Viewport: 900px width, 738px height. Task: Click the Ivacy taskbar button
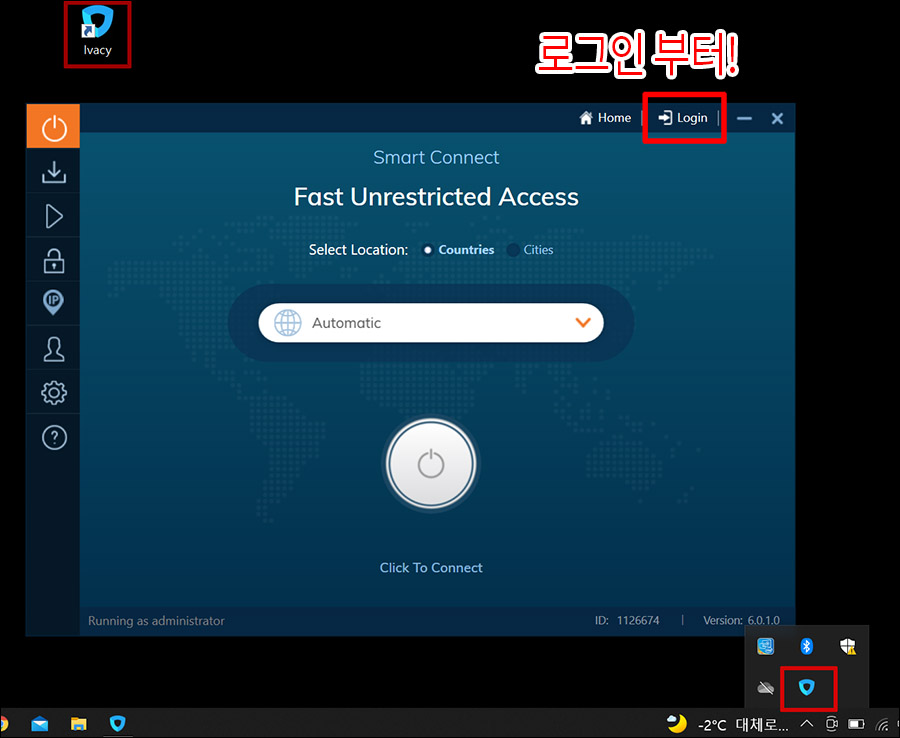pos(118,724)
